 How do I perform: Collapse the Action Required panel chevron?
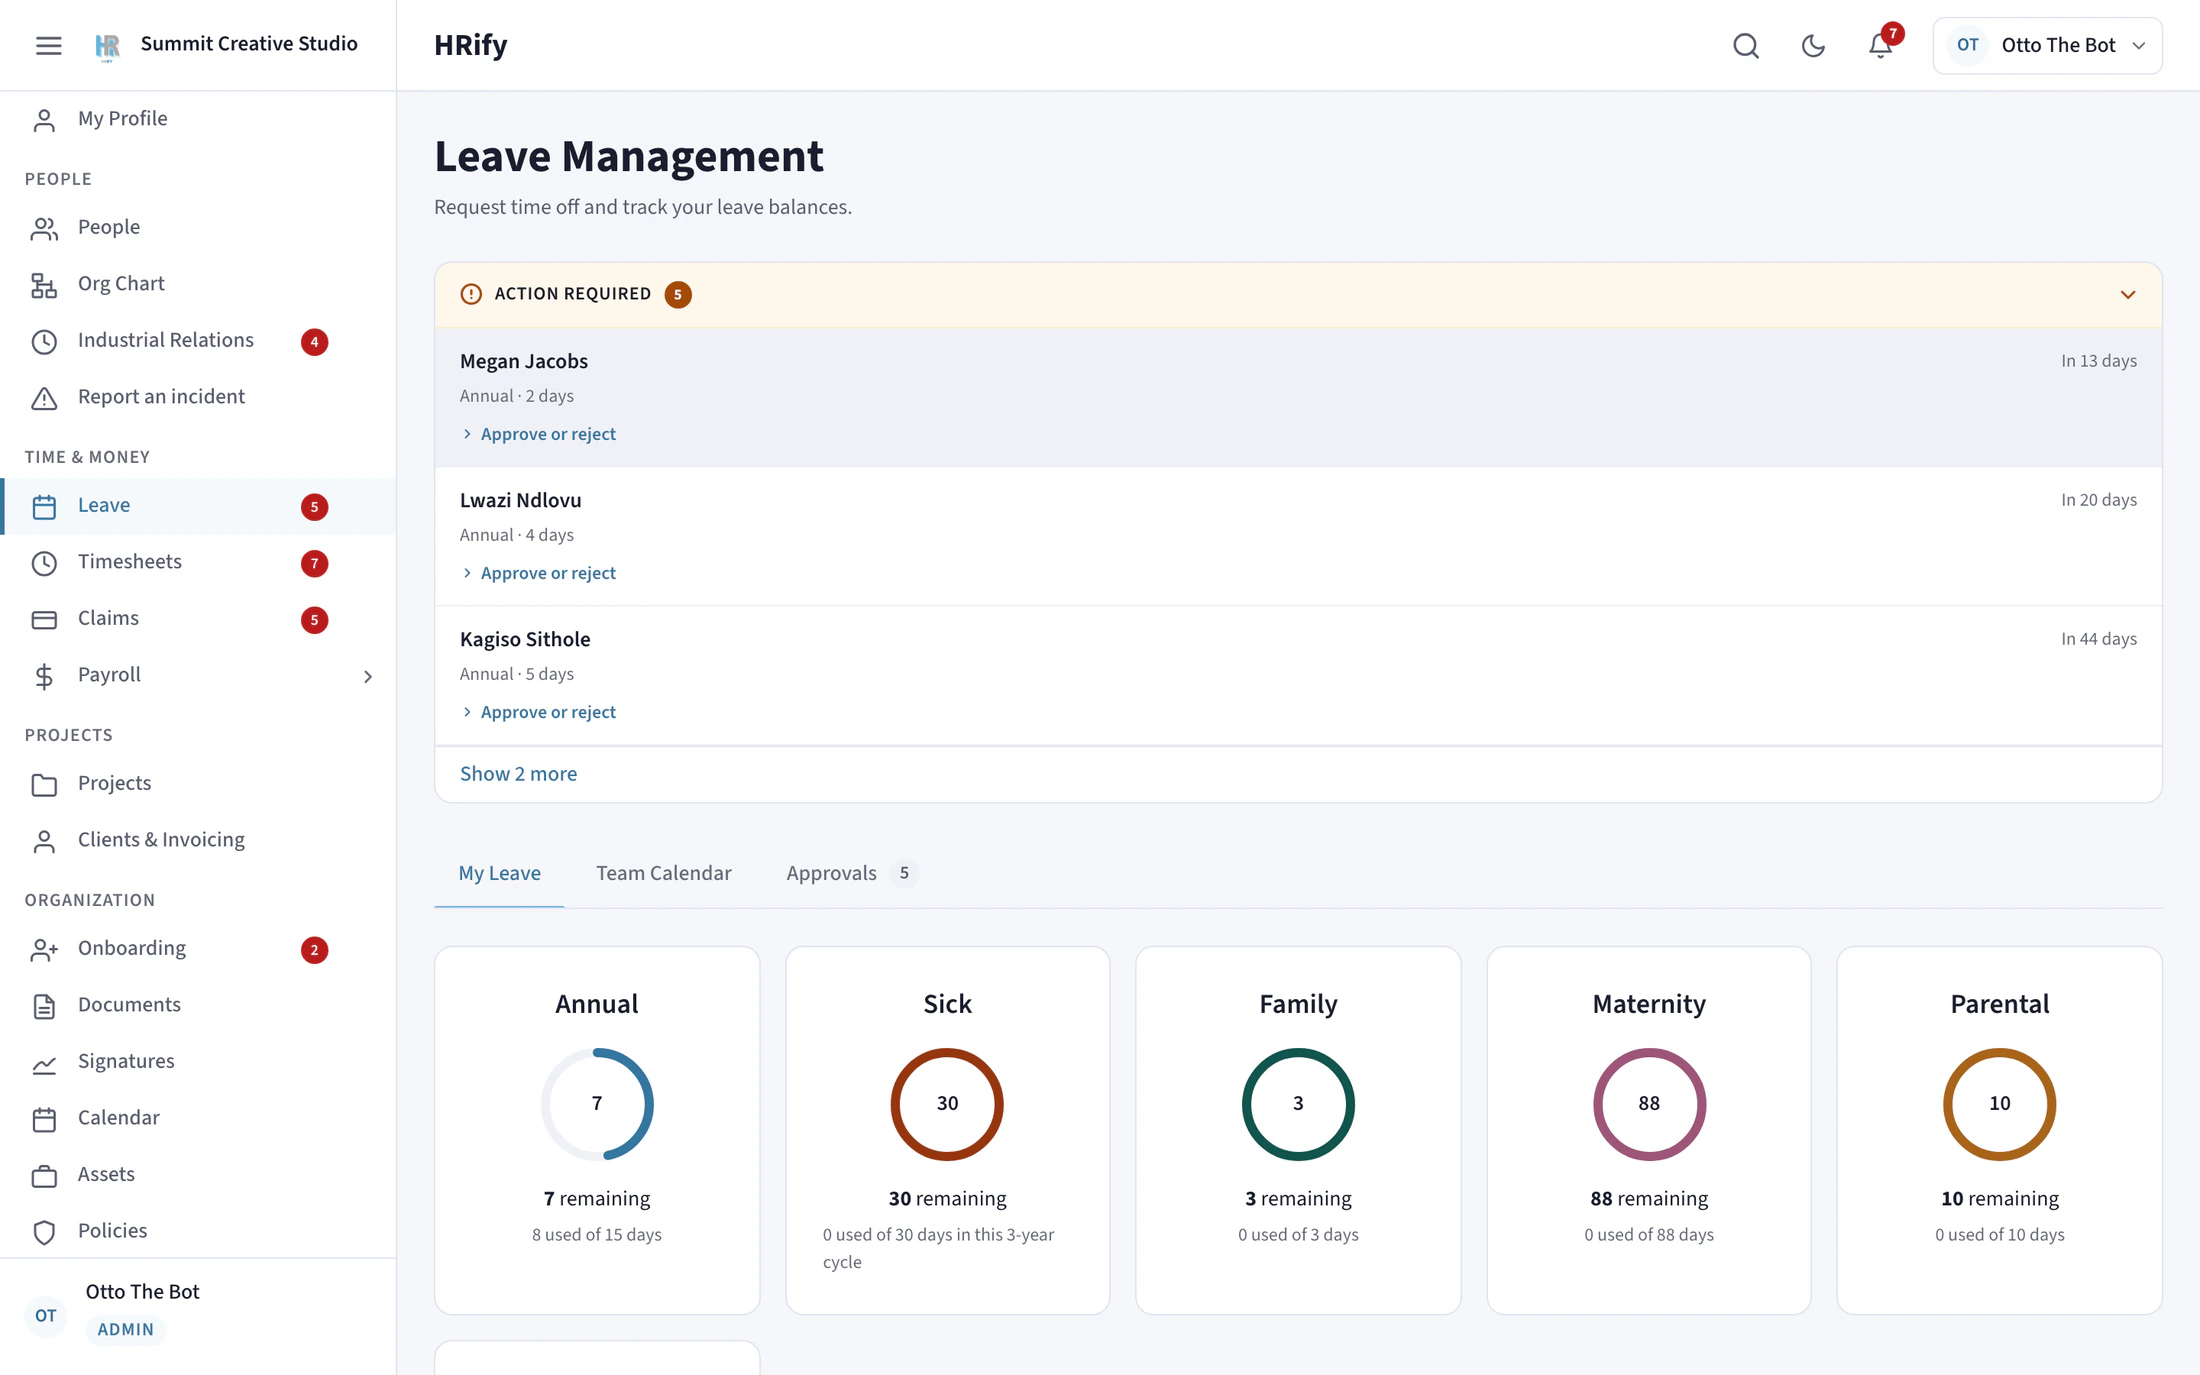(x=2128, y=294)
